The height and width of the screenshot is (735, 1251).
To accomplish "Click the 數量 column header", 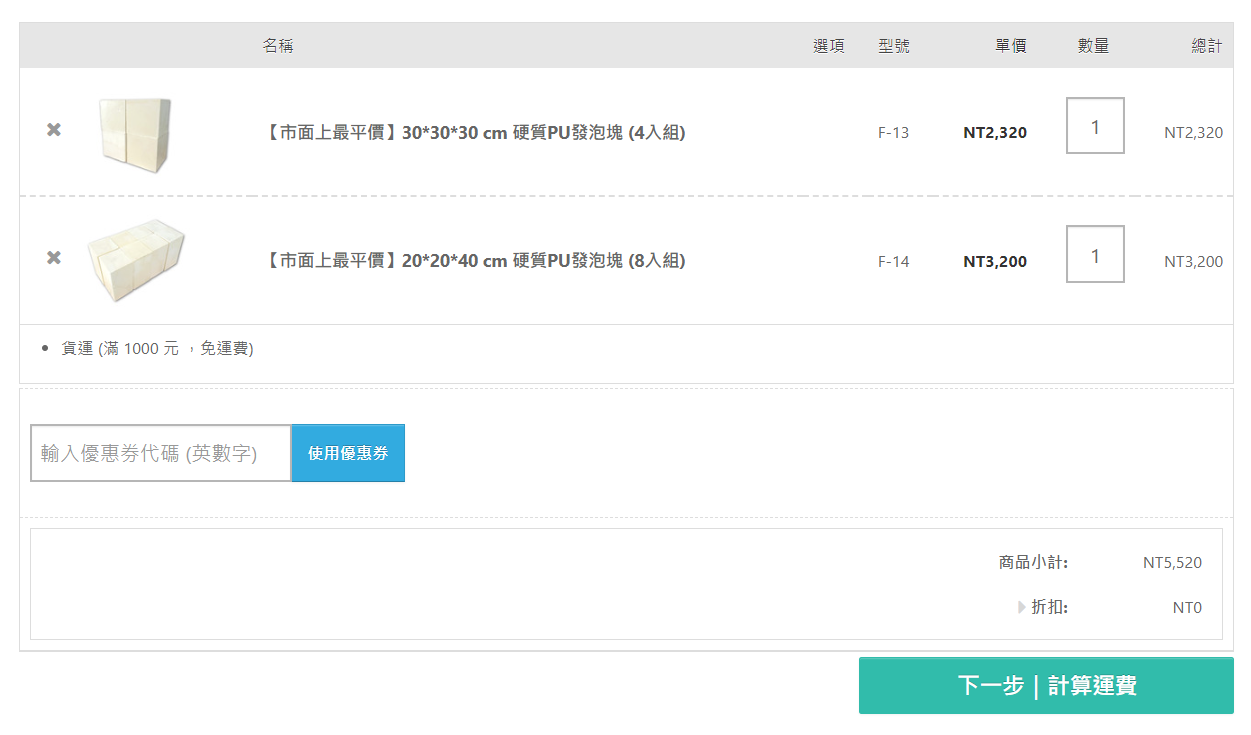I will coord(1093,46).
